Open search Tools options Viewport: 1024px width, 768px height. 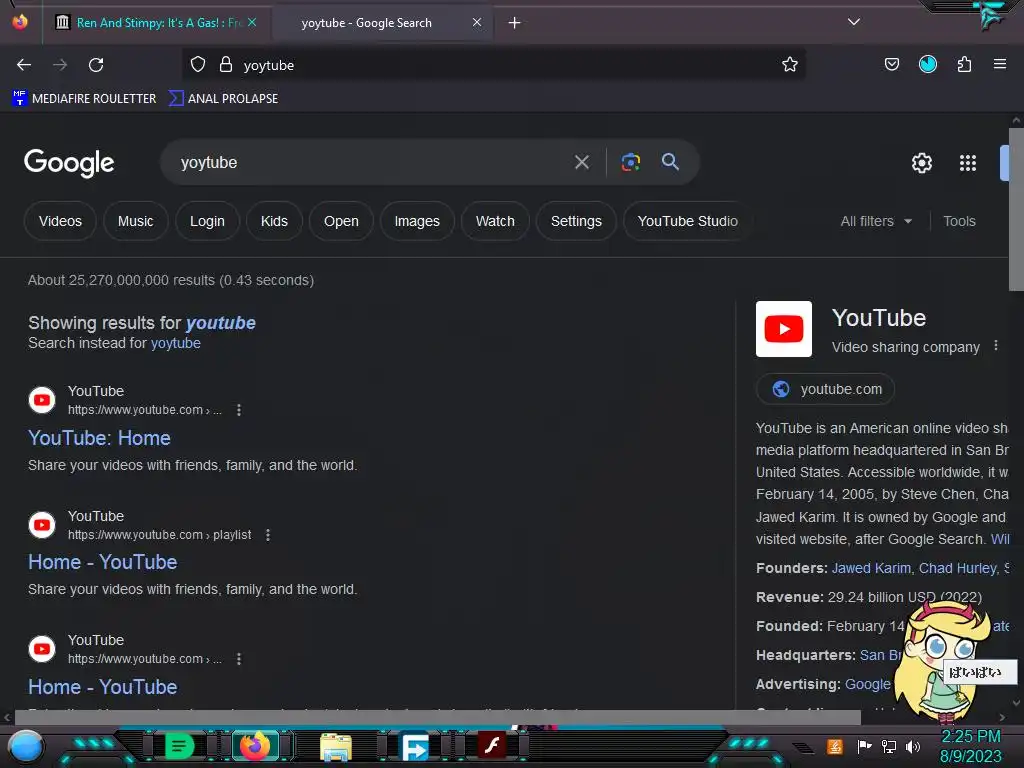click(959, 221)
